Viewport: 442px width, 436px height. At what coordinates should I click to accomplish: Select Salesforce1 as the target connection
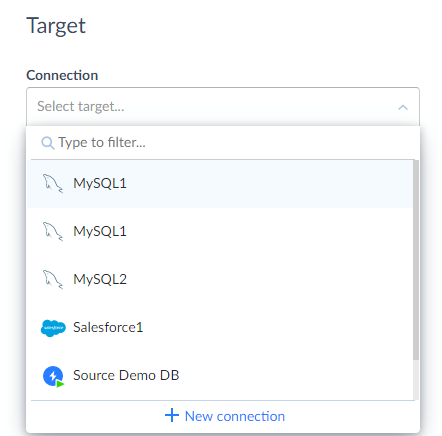tap(220, 327)
